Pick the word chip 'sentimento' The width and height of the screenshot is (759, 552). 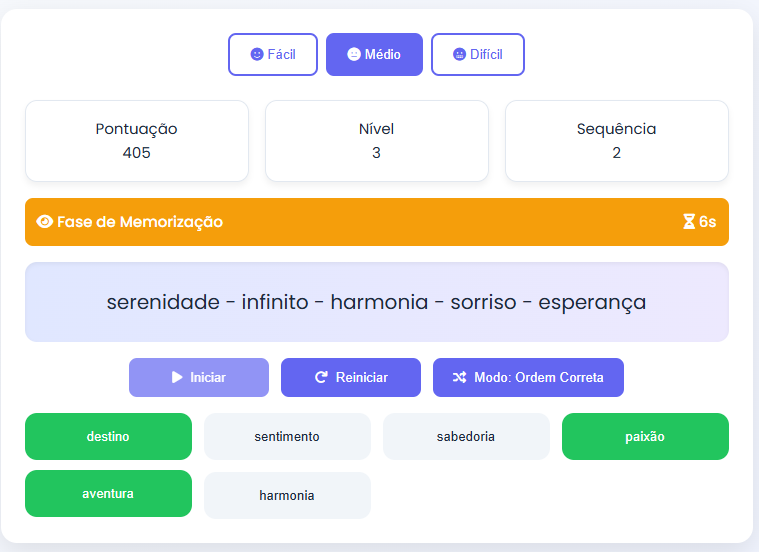coord(287,436)
